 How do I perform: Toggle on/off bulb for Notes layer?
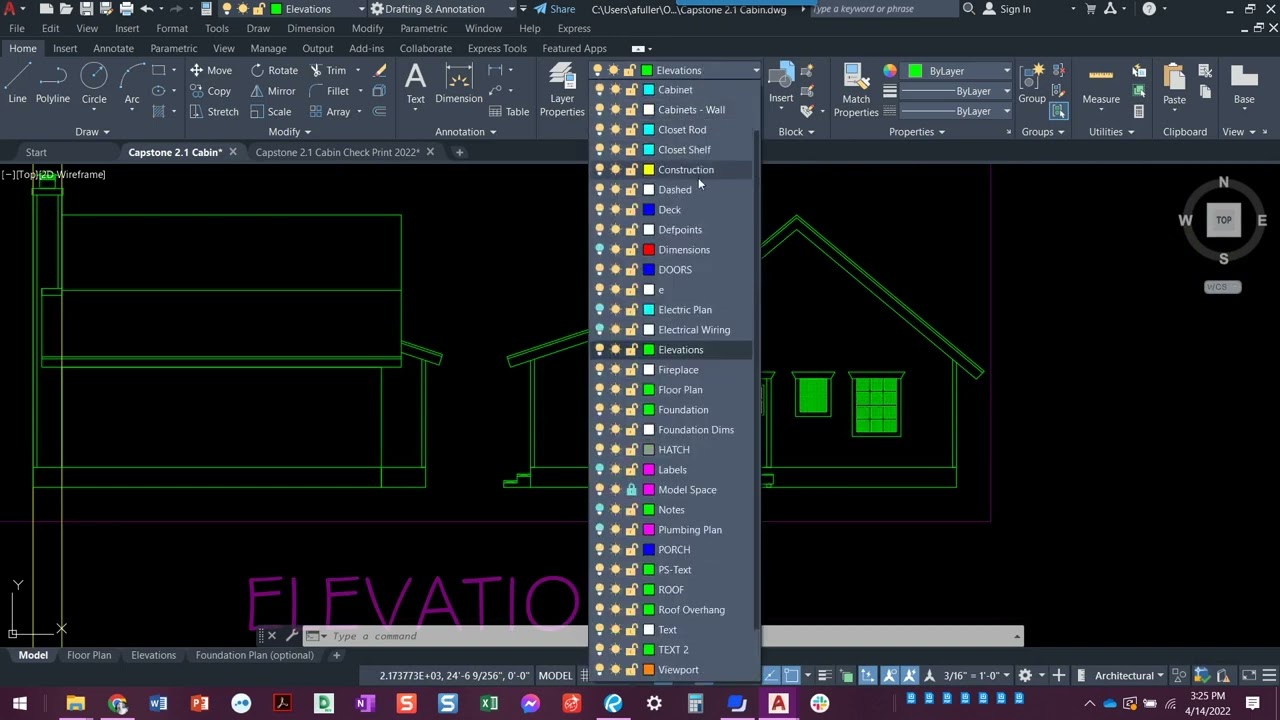(x=599, y=510)
